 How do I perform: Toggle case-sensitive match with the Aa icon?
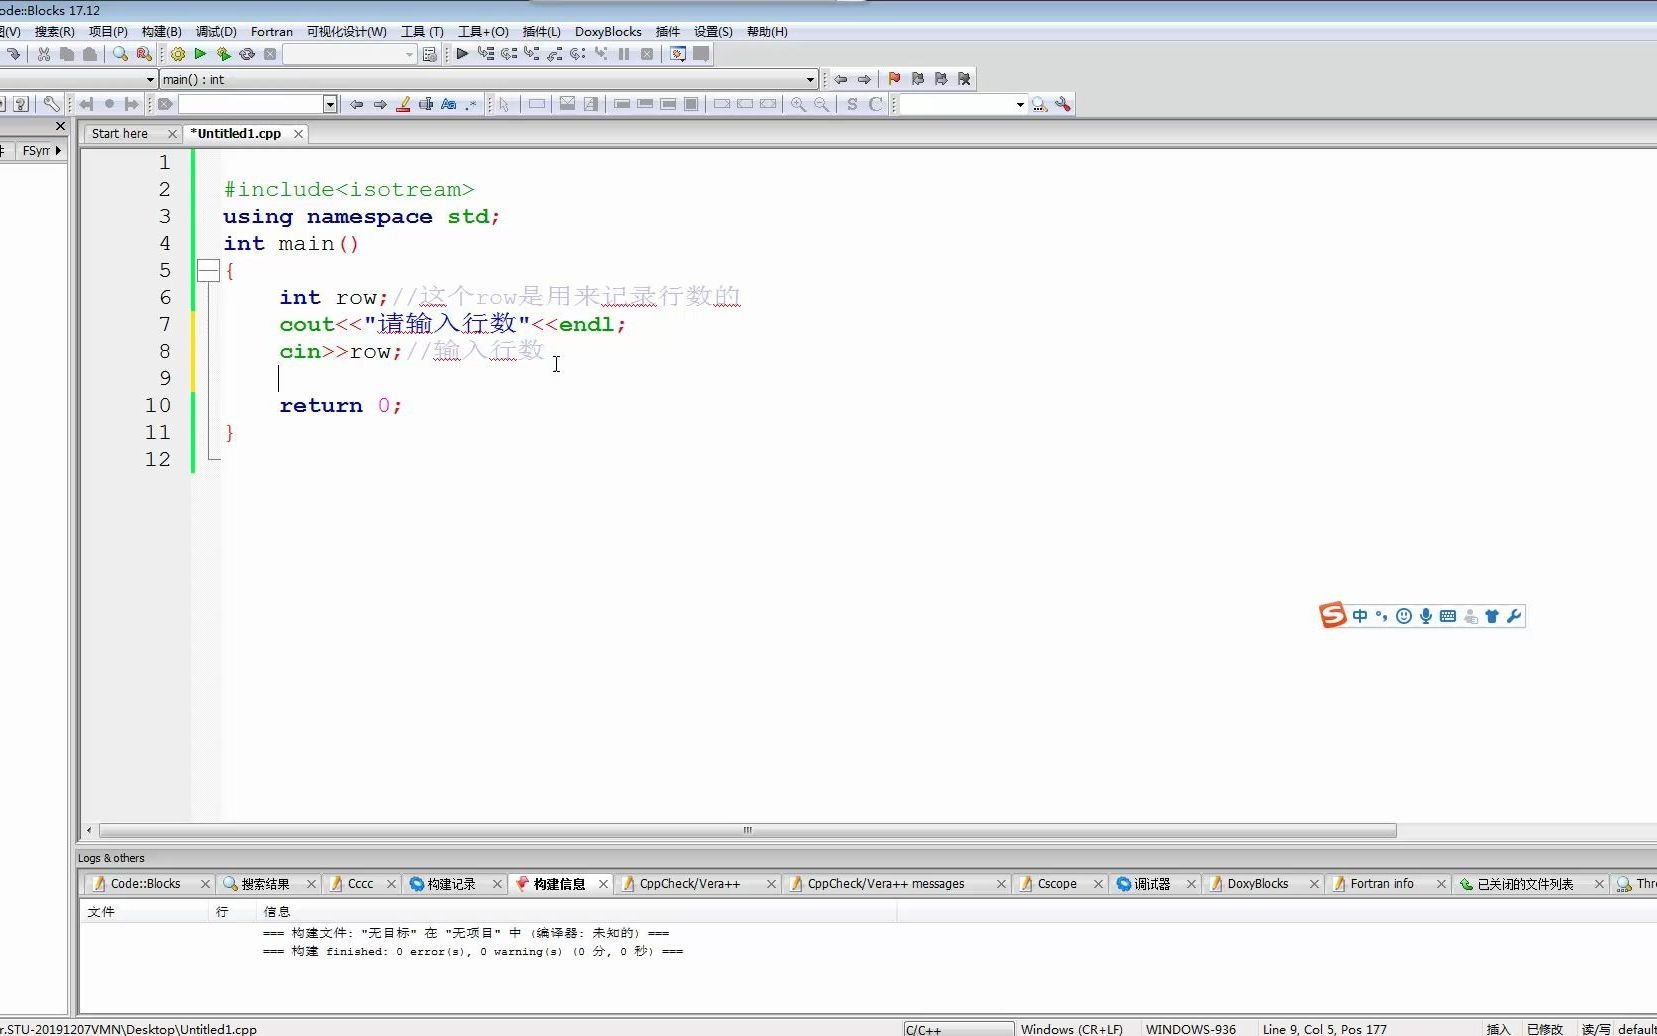tap(449, 104)
